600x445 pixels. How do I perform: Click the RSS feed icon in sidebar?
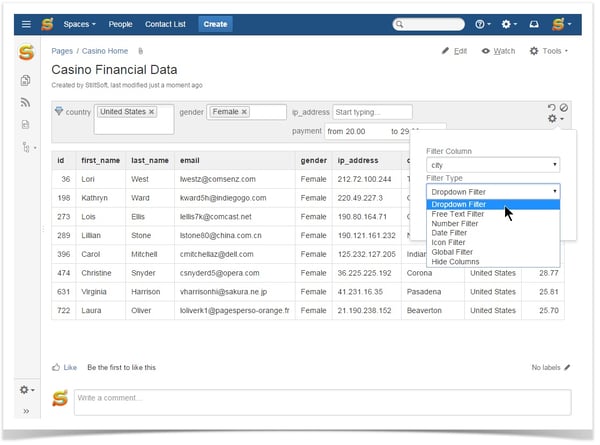(26, 102)
